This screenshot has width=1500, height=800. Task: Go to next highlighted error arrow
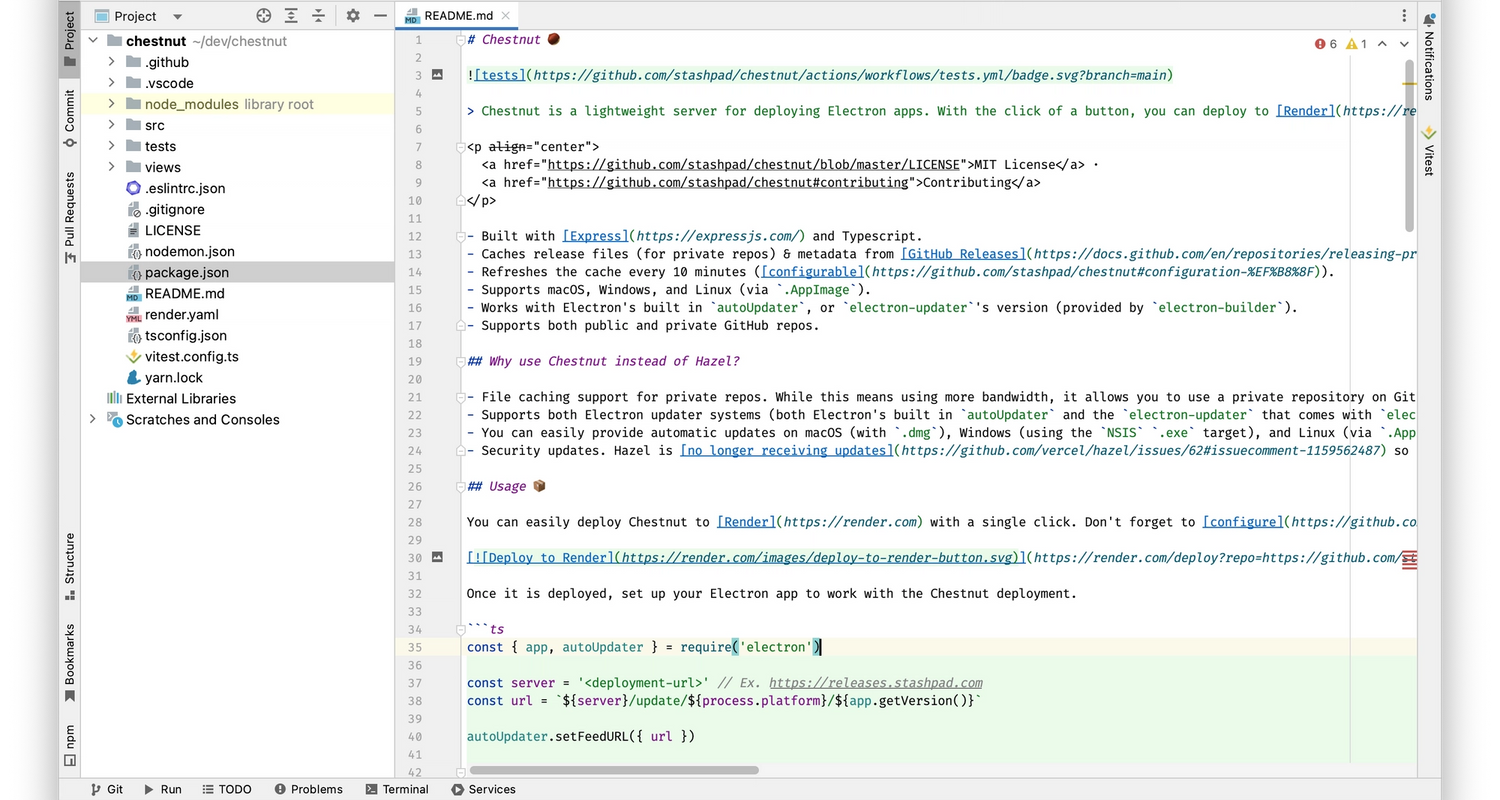(x=1404, y=44)
